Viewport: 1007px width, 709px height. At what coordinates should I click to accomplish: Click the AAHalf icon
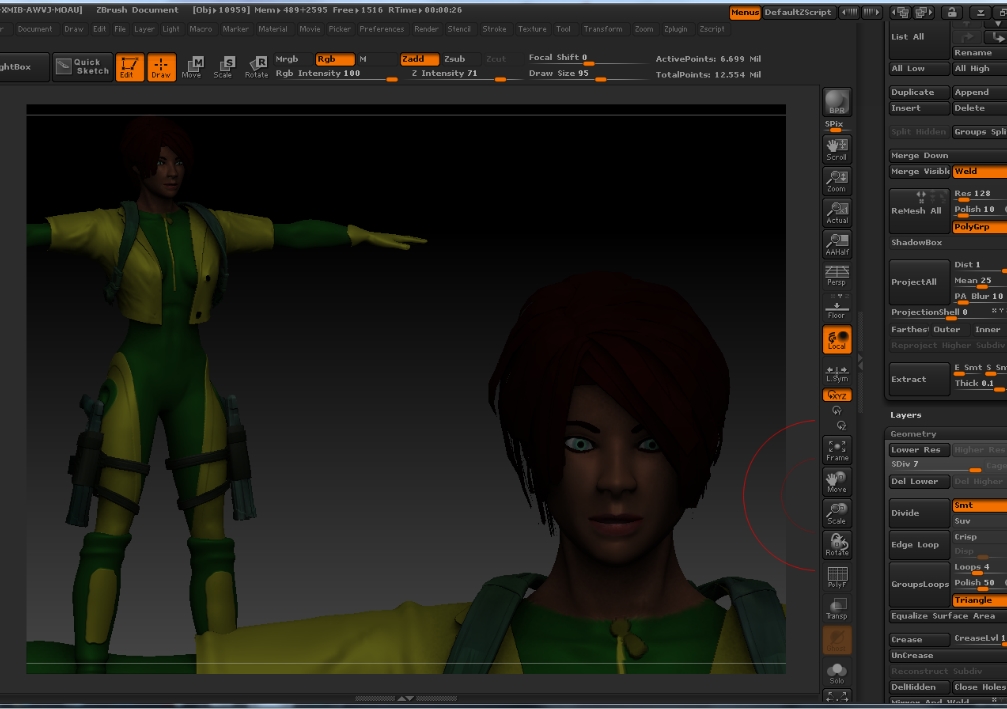(x=837, y=244)
